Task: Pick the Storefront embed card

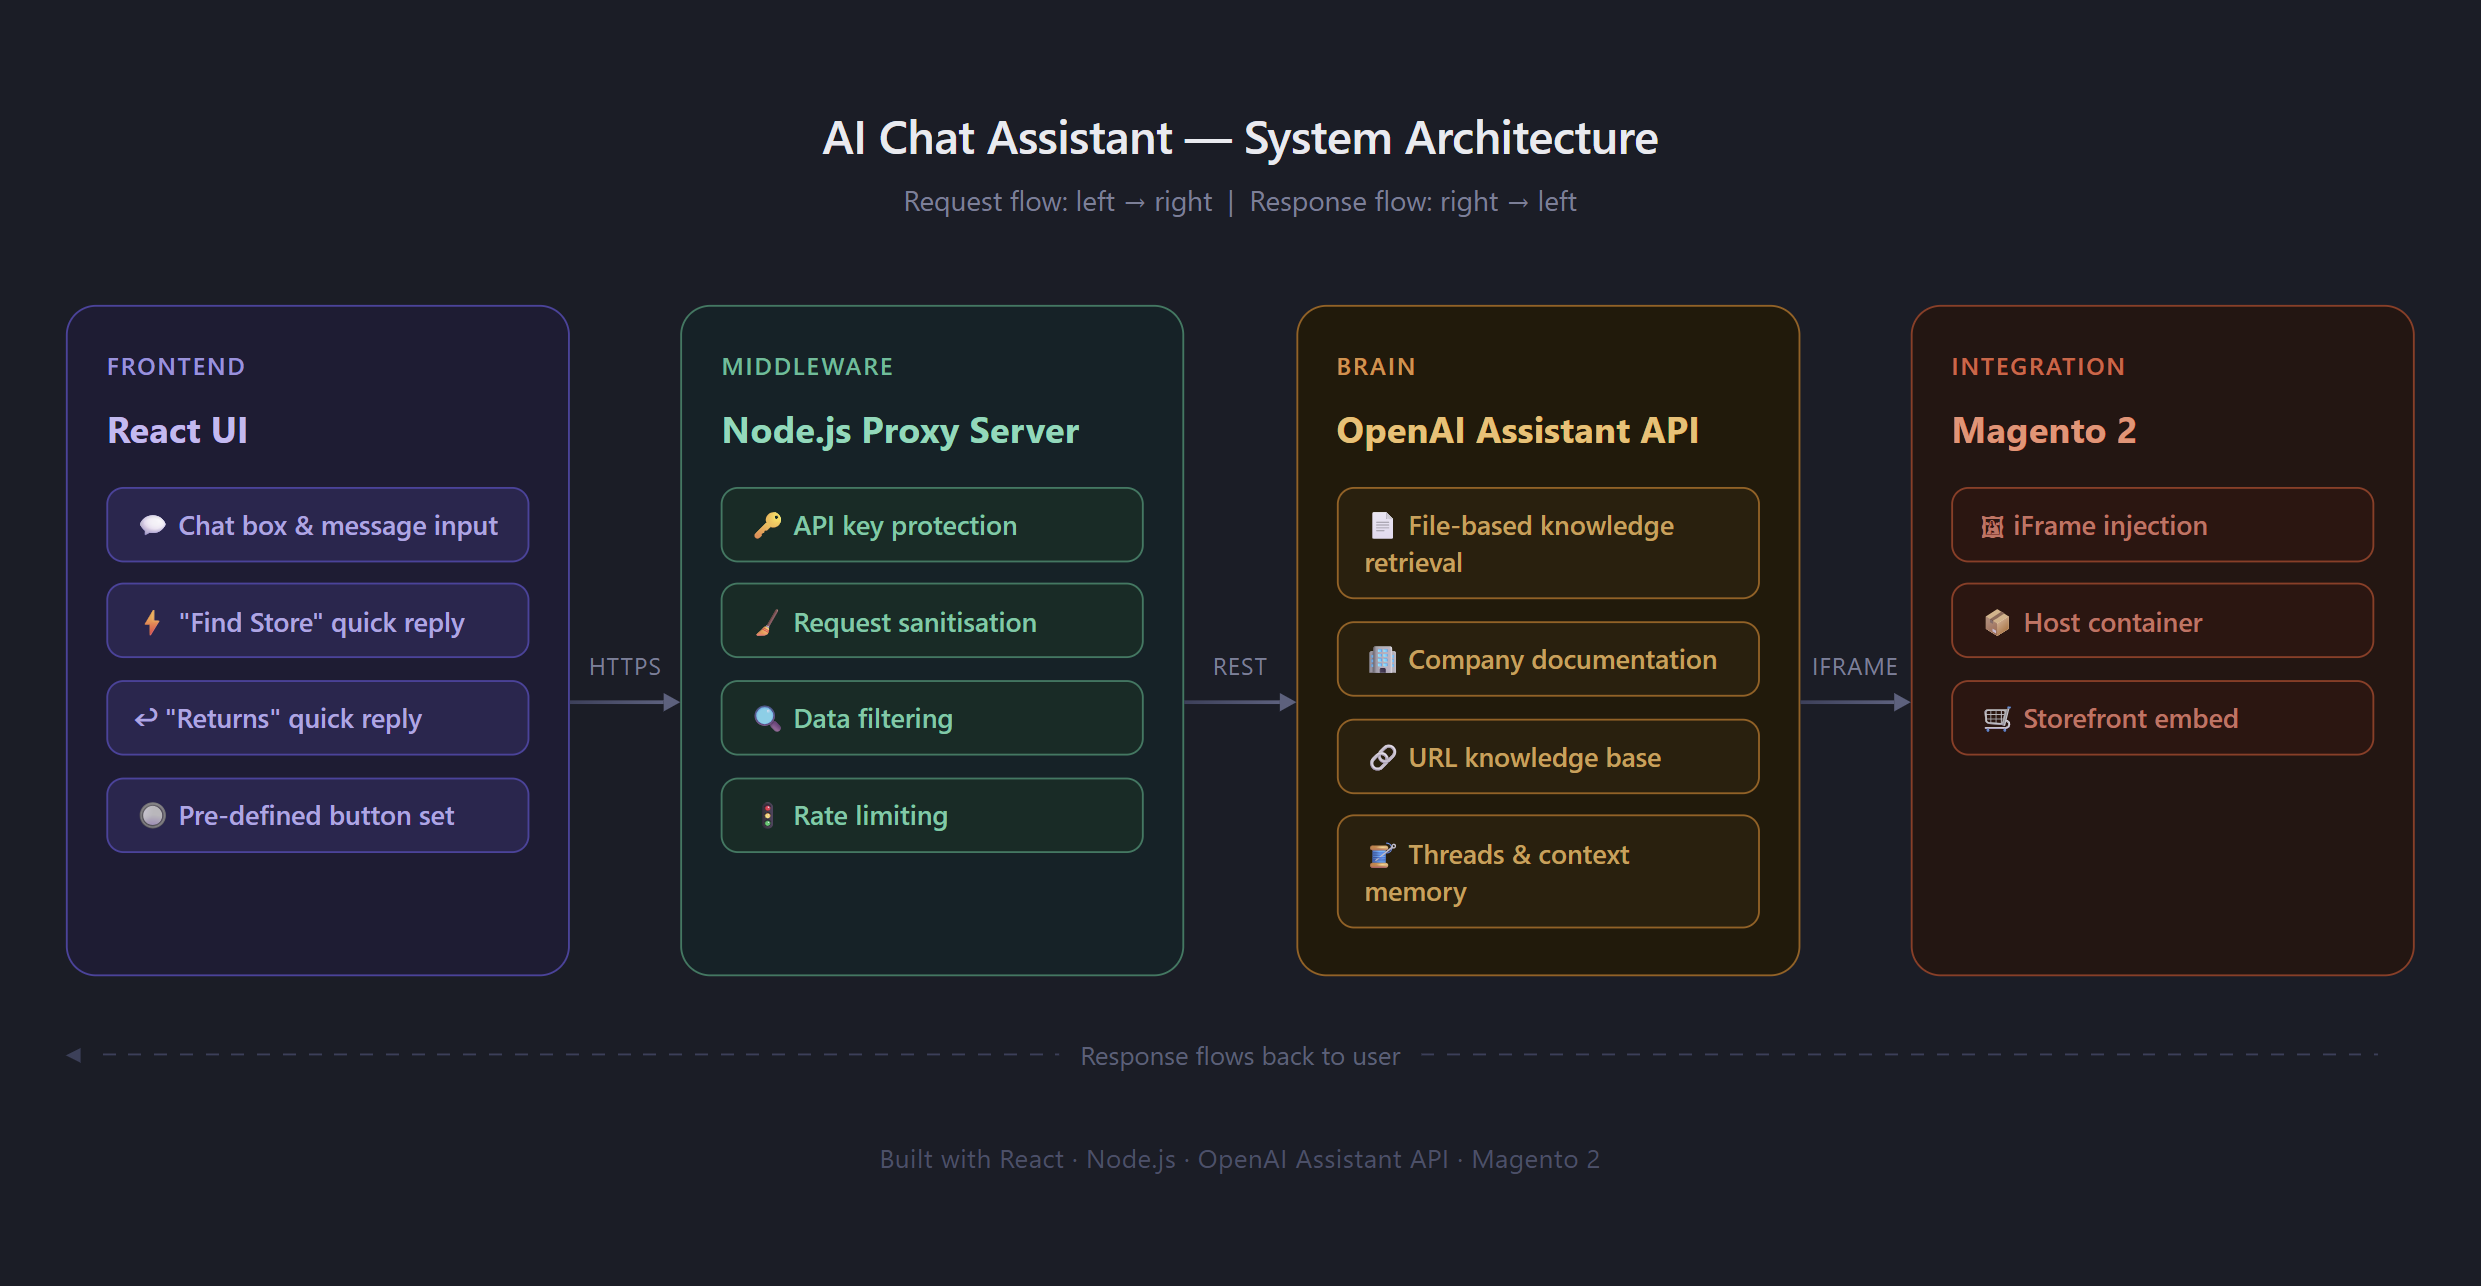Action: (2162, 718)
